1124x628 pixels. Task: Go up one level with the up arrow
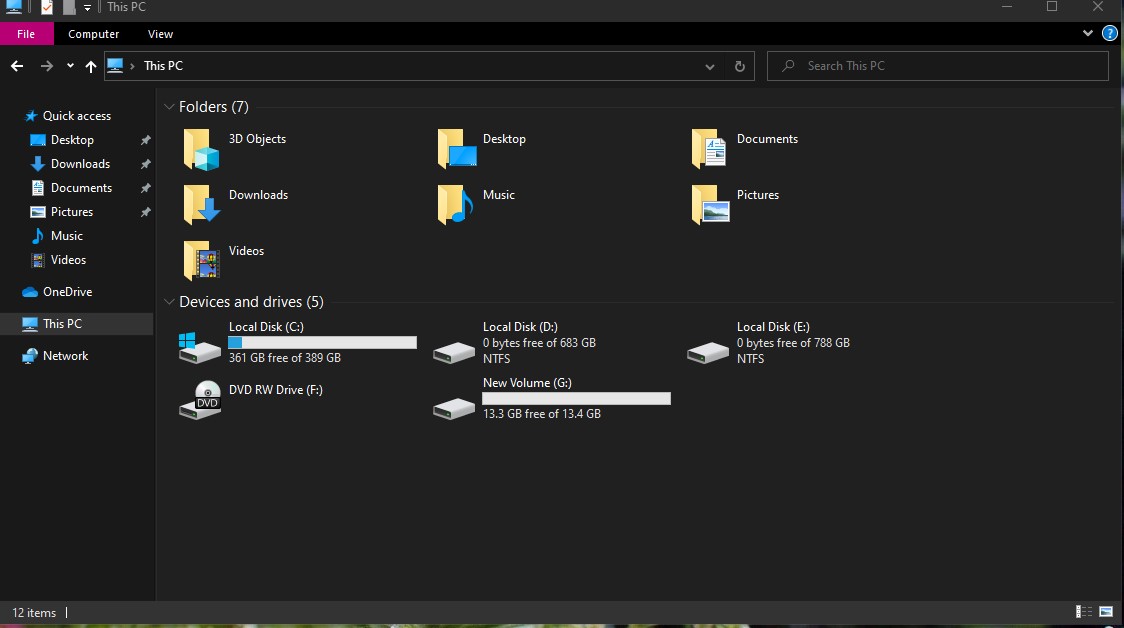(90, 66)
